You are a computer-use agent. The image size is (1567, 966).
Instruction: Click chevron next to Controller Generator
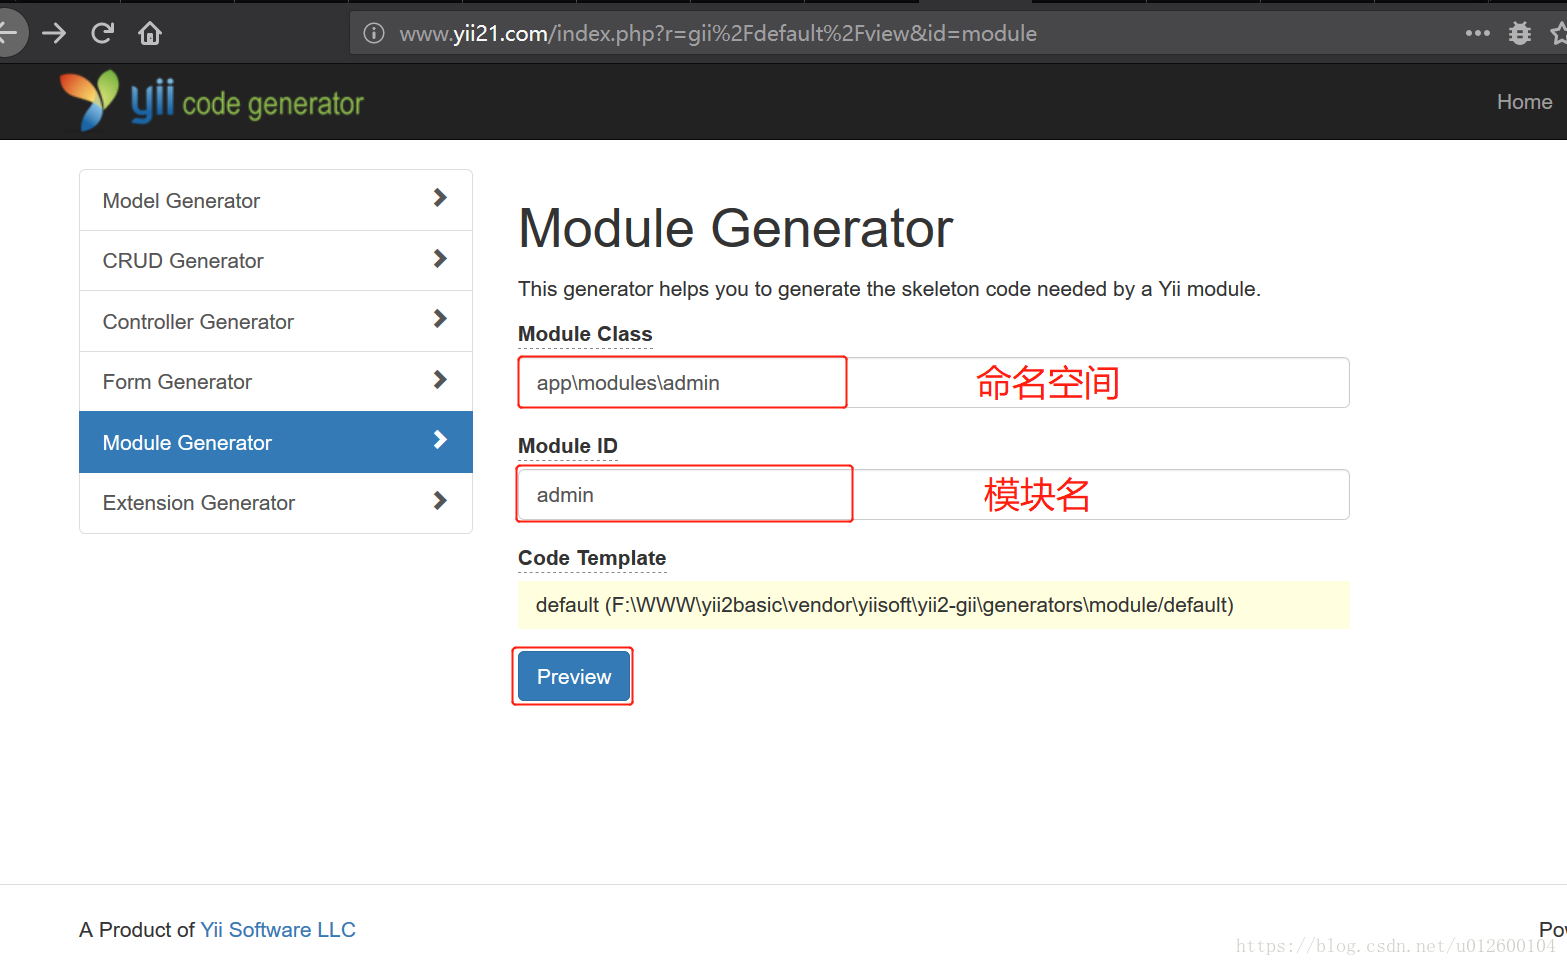point(440,319)
